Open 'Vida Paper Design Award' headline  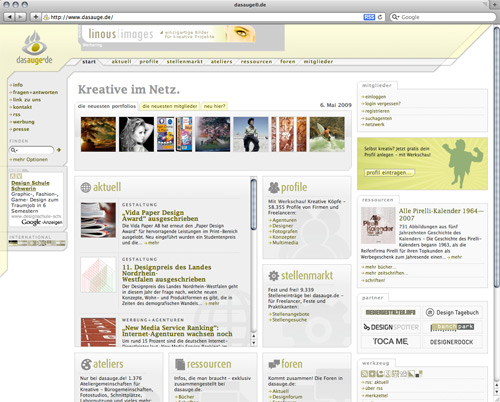[x=160, y=215]
